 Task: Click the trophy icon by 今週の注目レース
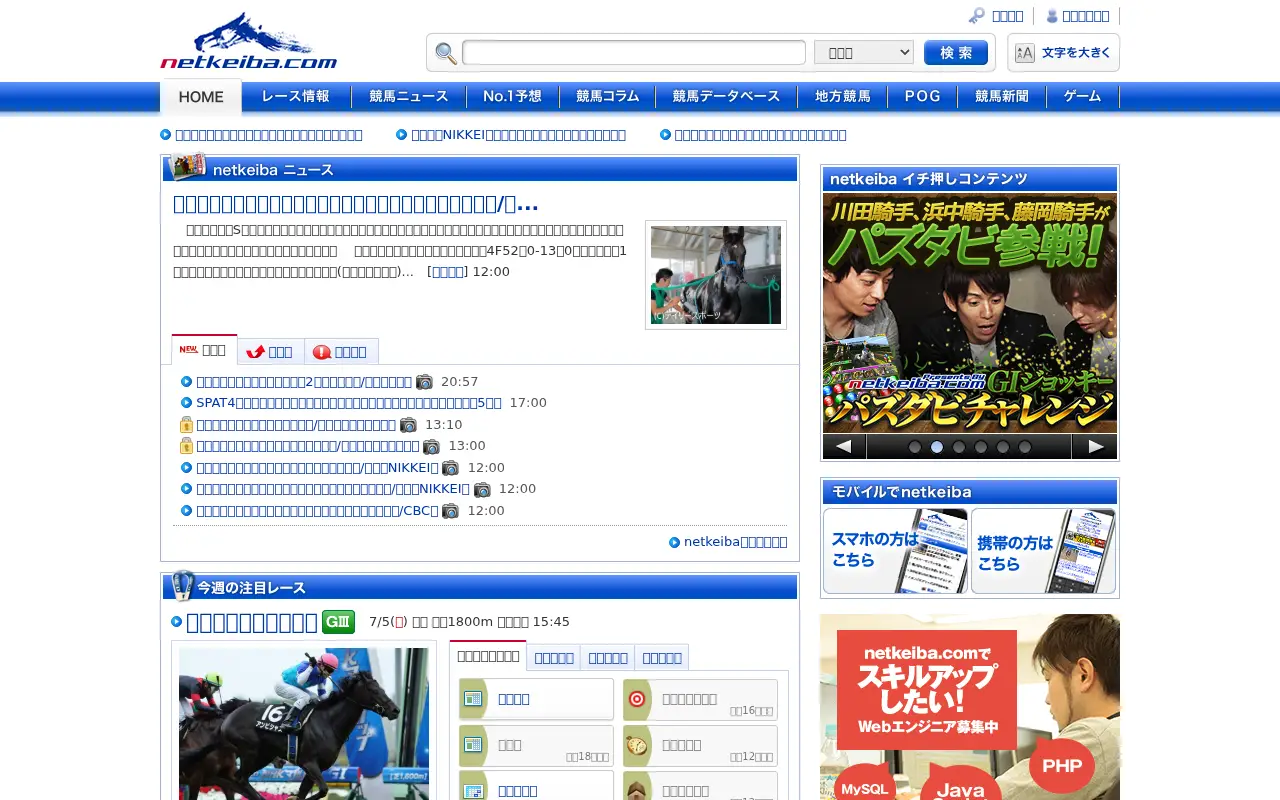(x=182, y=586)
